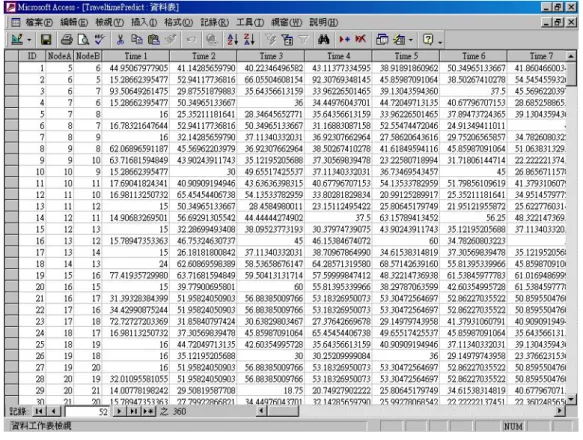This screenshot has width=583, height=440.
Task: Go to first record navigation button
Action: [x=39, y=411]
